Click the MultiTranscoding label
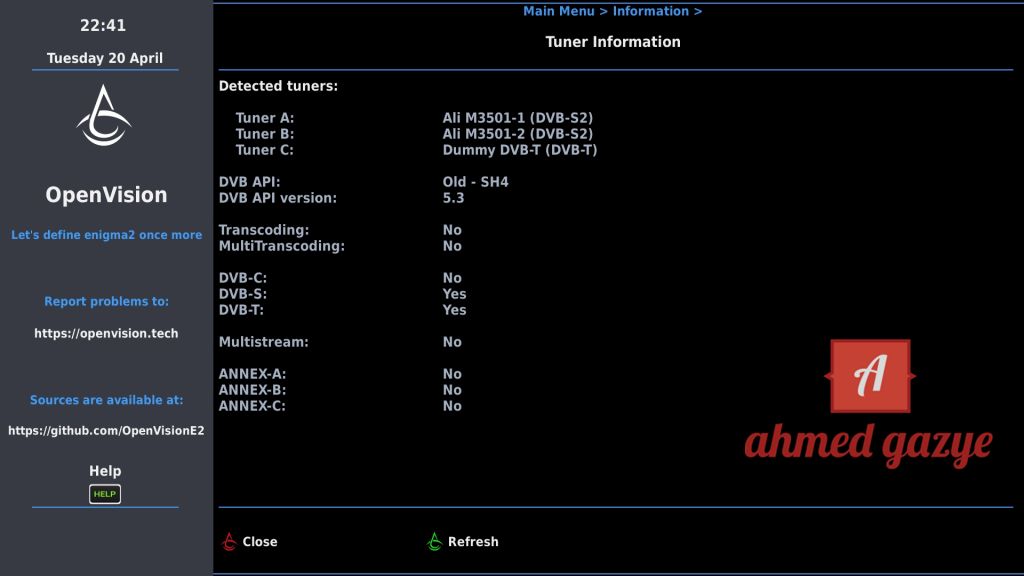The height and width of the screenshot is (576, 1024). click(x=281, y=246)
